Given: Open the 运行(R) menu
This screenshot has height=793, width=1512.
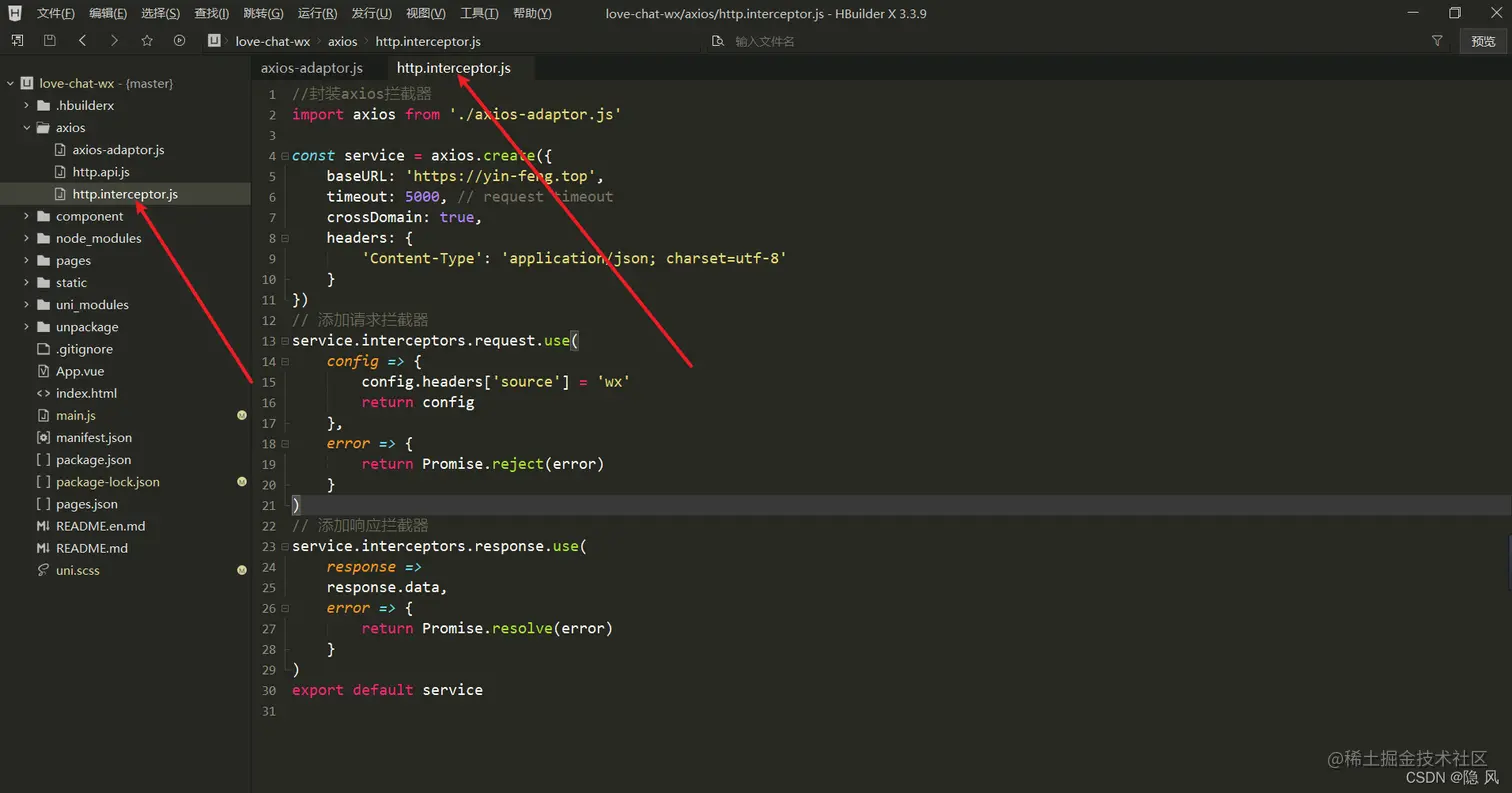Looking at the screenshot, I should (318, 13).
